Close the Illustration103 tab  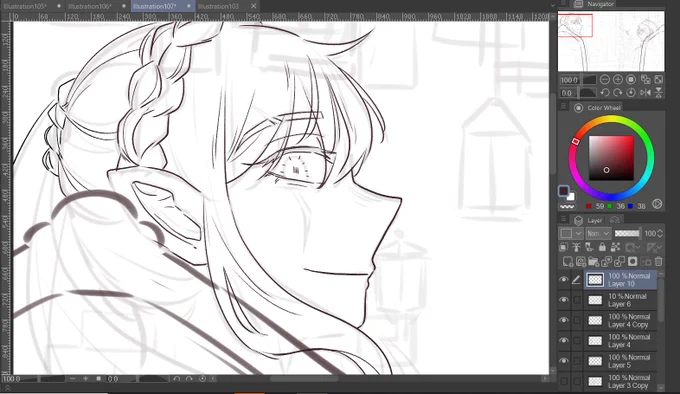(x=253, y=6)
